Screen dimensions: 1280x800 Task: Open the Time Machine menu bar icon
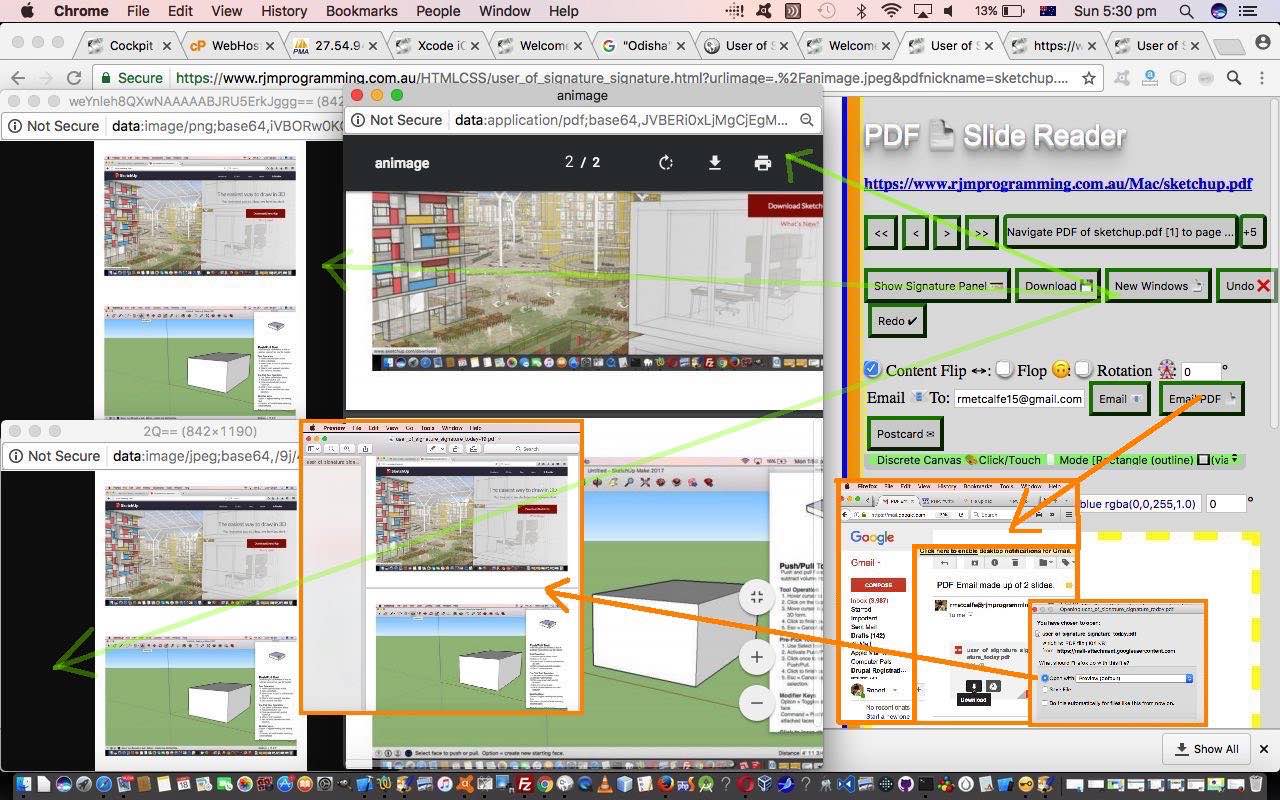click(826, 11)
